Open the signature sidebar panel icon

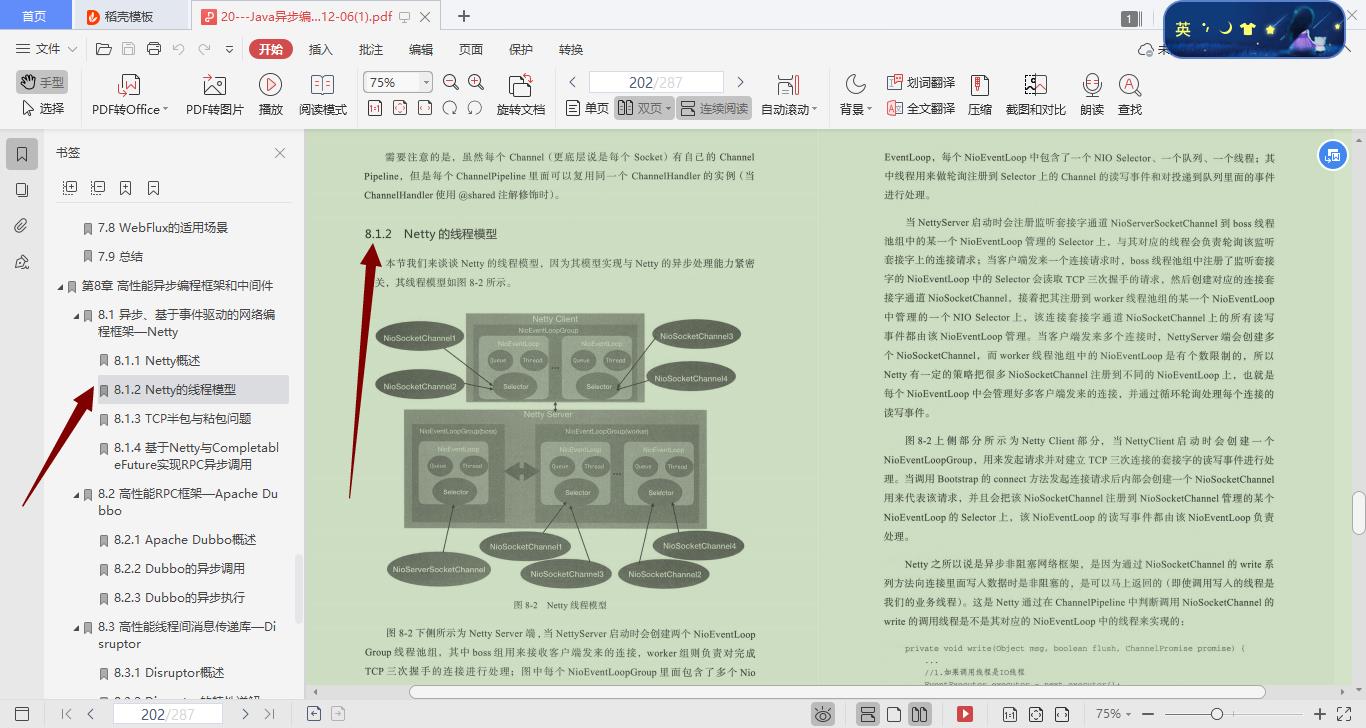22,262
